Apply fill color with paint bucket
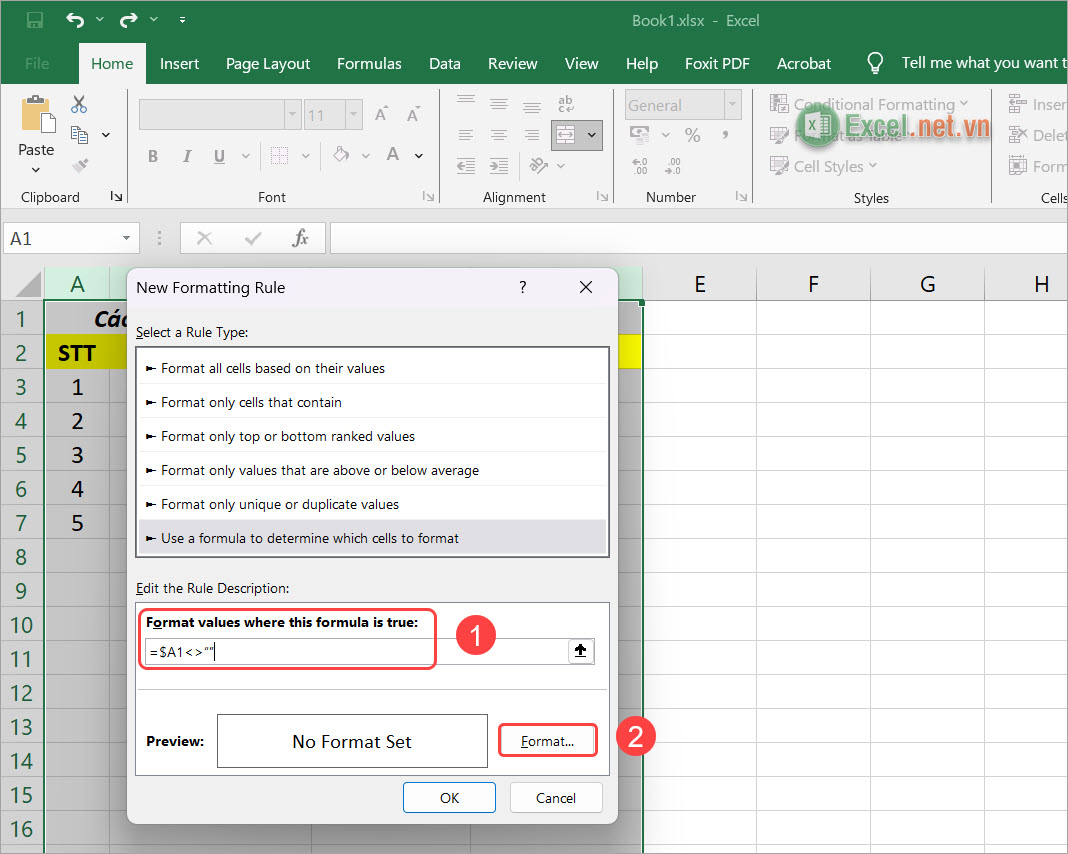Screen dimensions: 1068x854 coord(341,155)
